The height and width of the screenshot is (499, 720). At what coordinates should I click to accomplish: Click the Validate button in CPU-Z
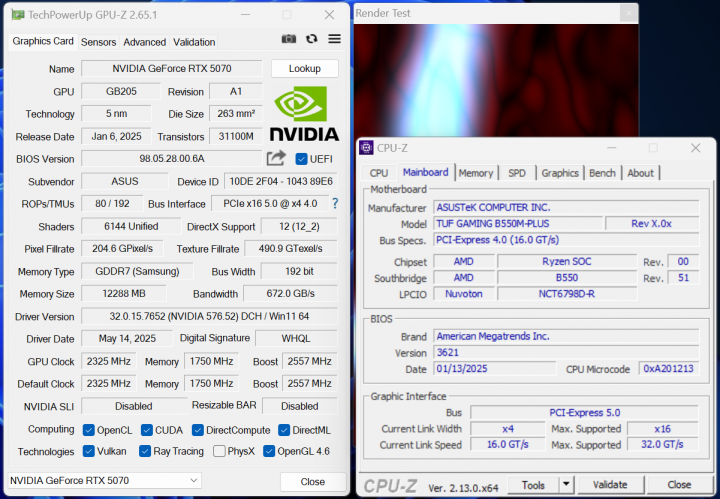click(610, 485)
